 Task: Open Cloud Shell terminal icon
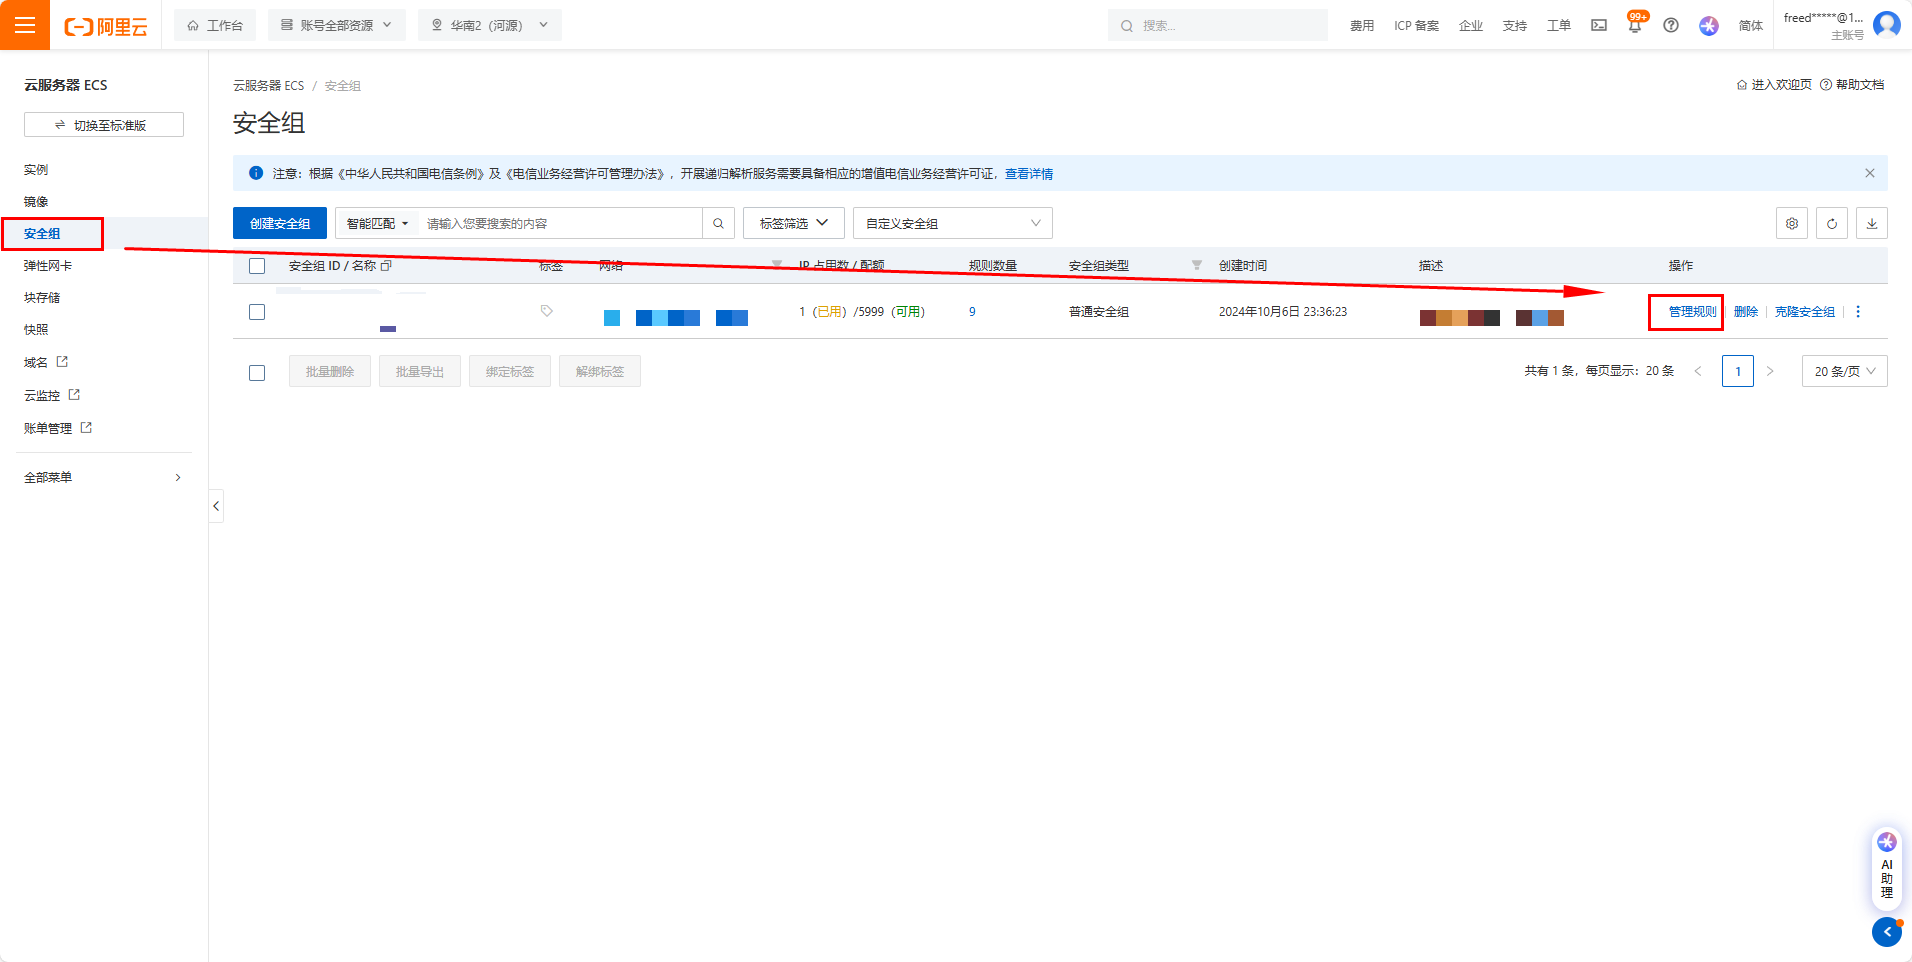tap(1599, 26)
